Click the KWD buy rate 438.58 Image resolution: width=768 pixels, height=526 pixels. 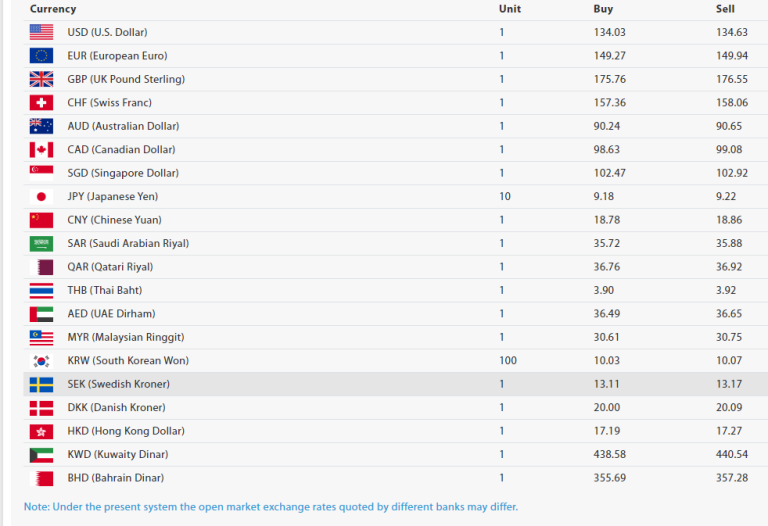click(609, 455)
